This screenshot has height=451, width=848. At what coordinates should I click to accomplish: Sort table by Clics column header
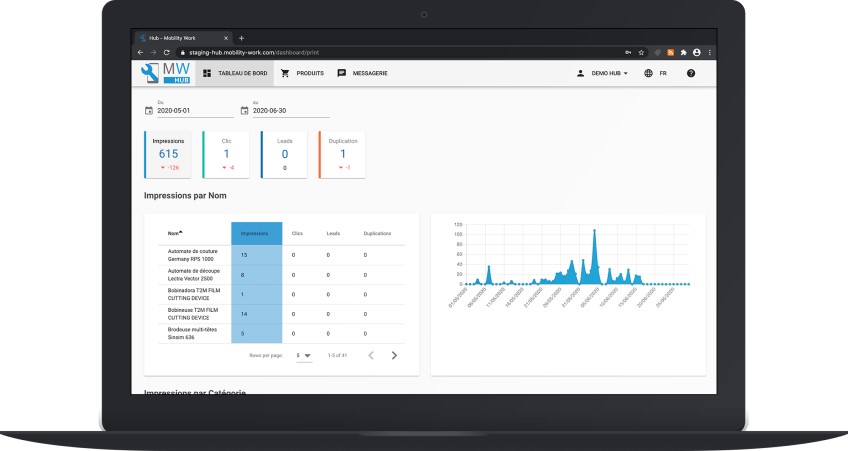pyautogui.click(x=297, y=233)
